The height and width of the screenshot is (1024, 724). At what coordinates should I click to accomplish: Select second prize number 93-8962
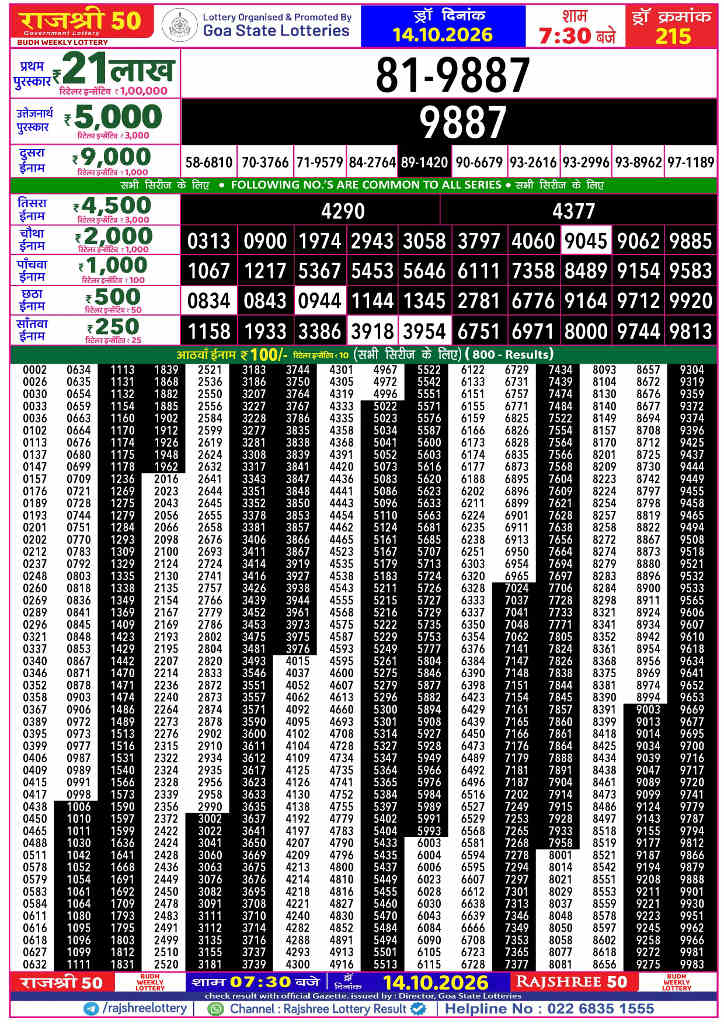tap(638, 162)
